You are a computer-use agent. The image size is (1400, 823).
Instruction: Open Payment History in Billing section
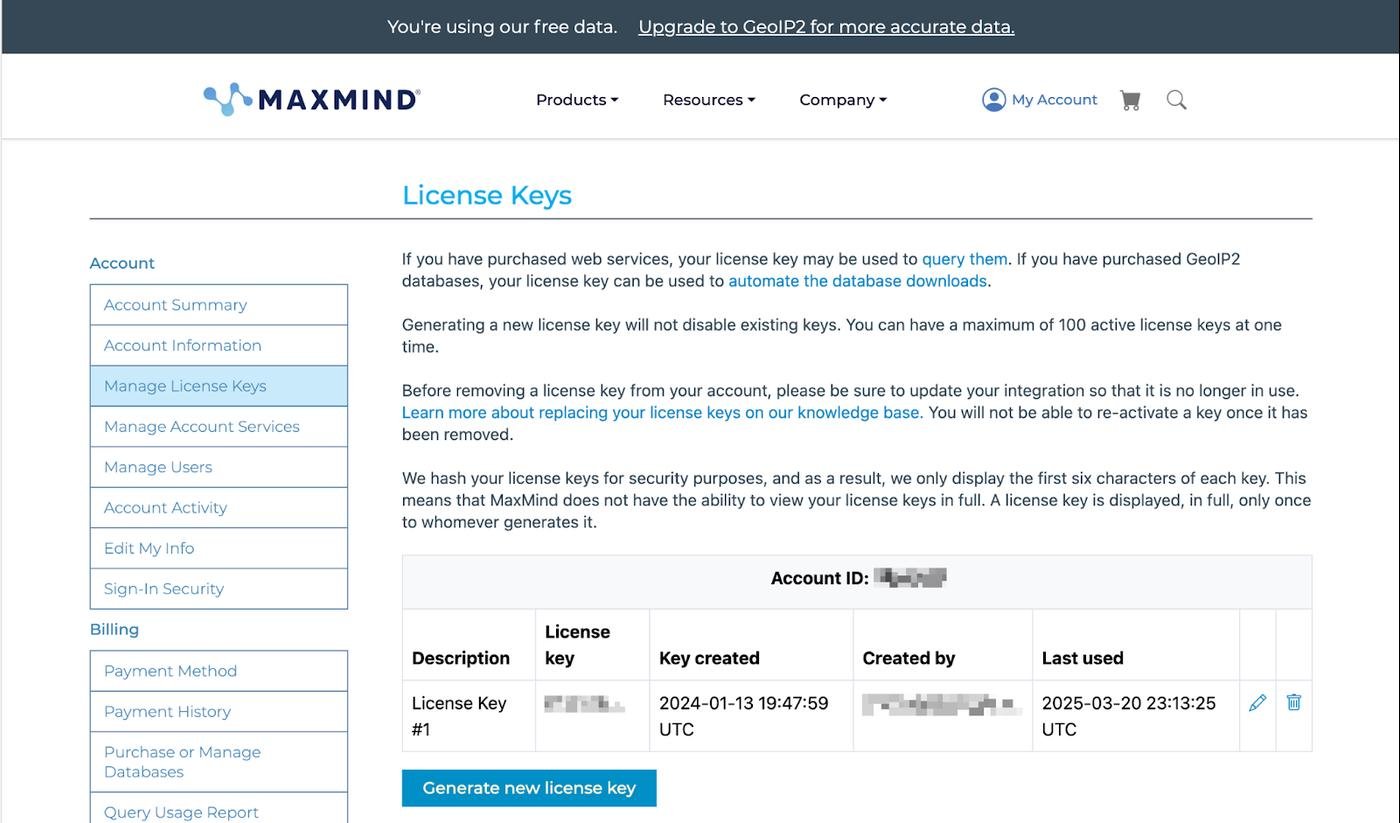(219, 712)
